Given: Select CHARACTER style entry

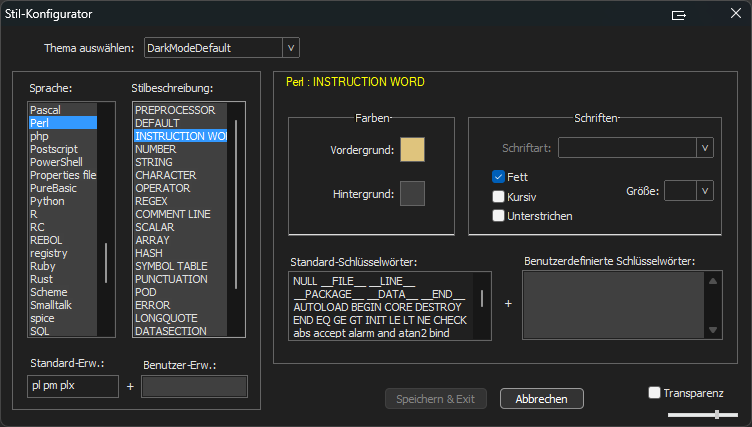Looking at the screenshot, I should tap(180, 175).
